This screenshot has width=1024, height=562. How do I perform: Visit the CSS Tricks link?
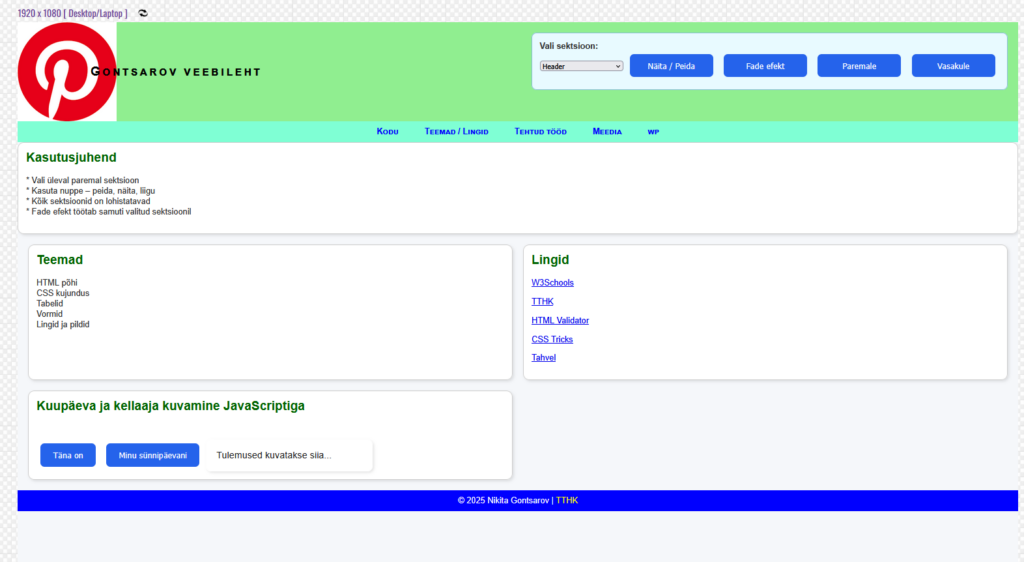click(552, 340)
